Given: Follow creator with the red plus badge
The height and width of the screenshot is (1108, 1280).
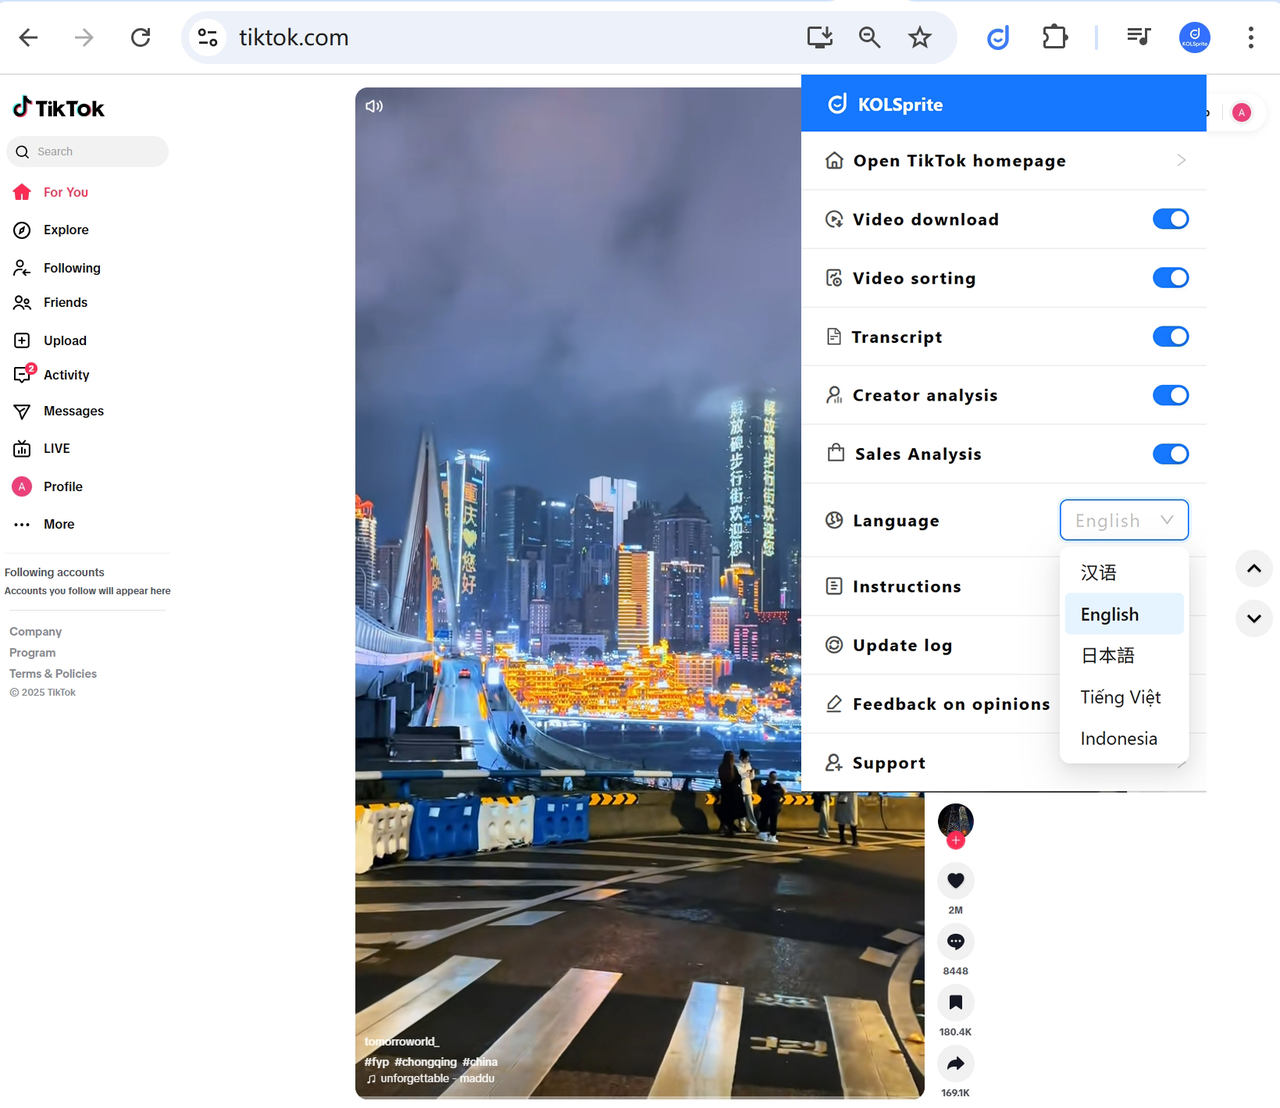Looking at the screenshot, I should [956, 841].
